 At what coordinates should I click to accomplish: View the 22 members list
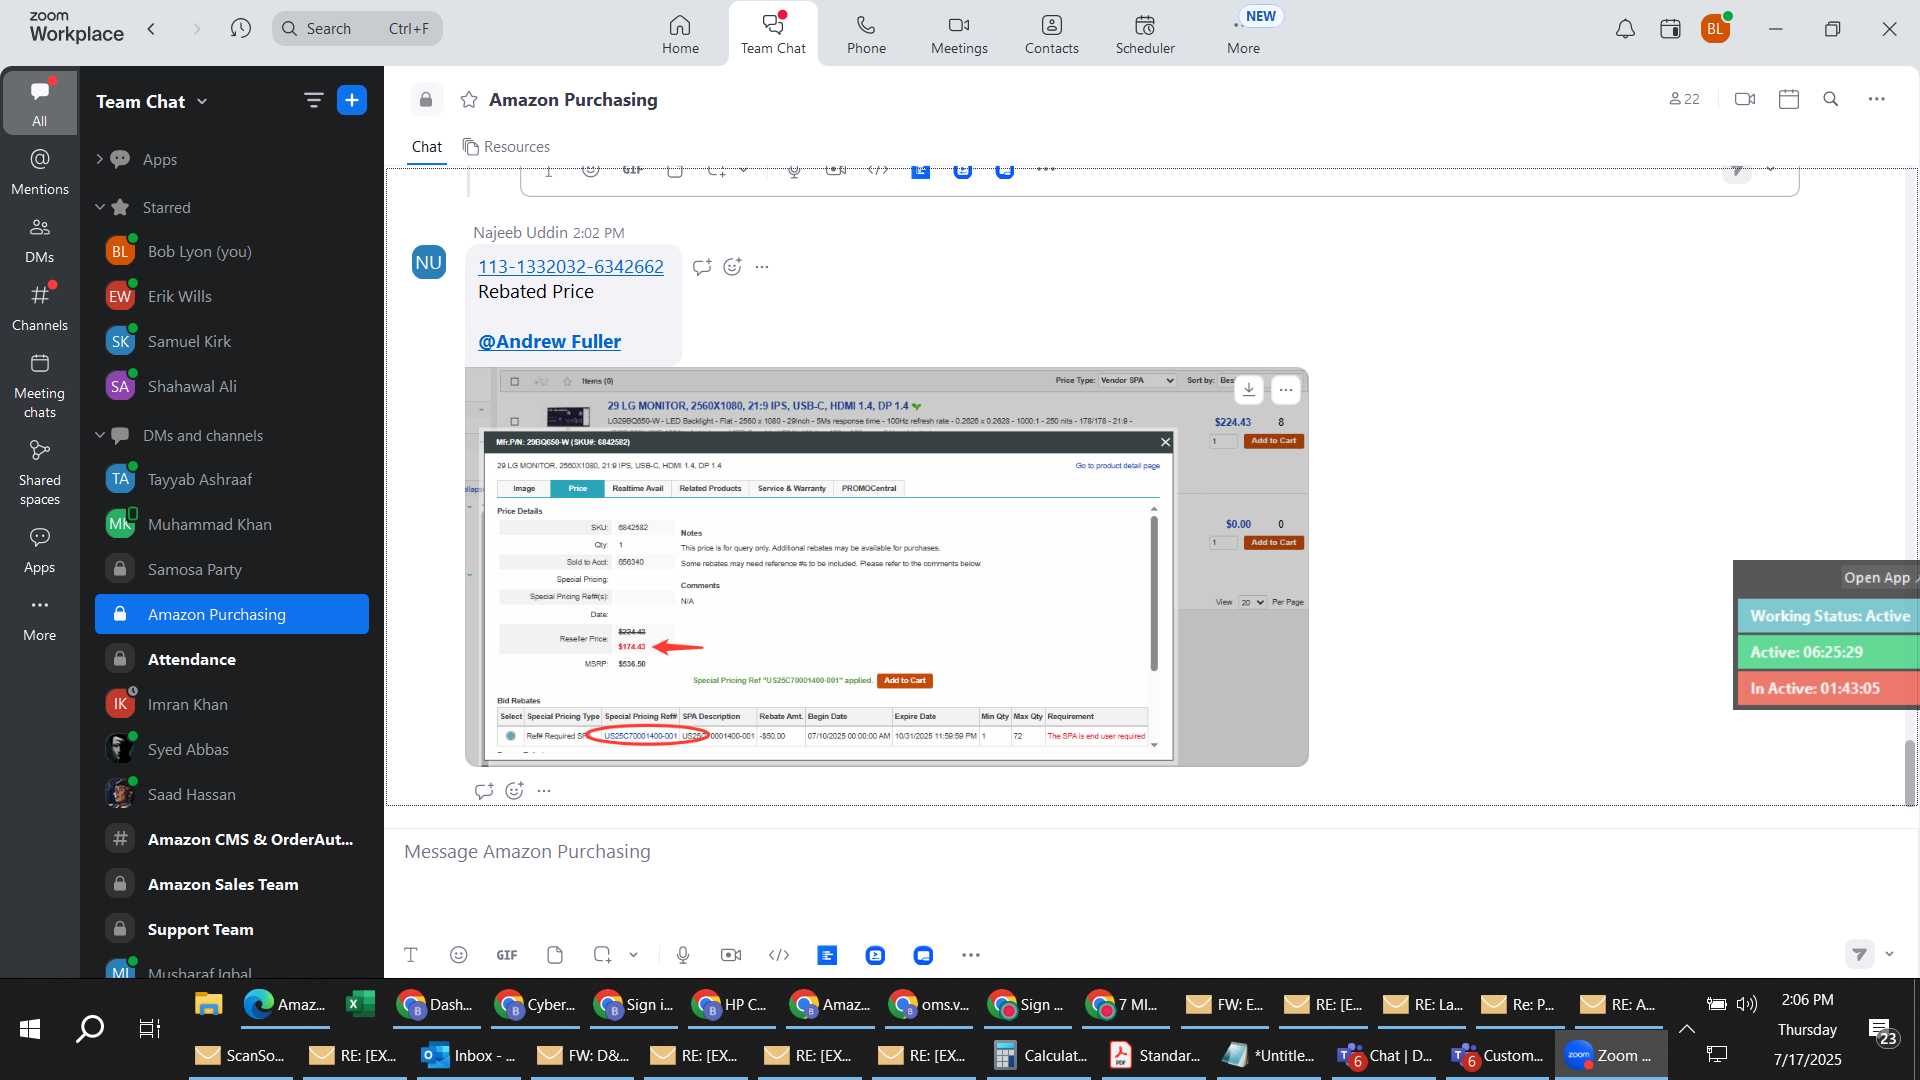1684,99
